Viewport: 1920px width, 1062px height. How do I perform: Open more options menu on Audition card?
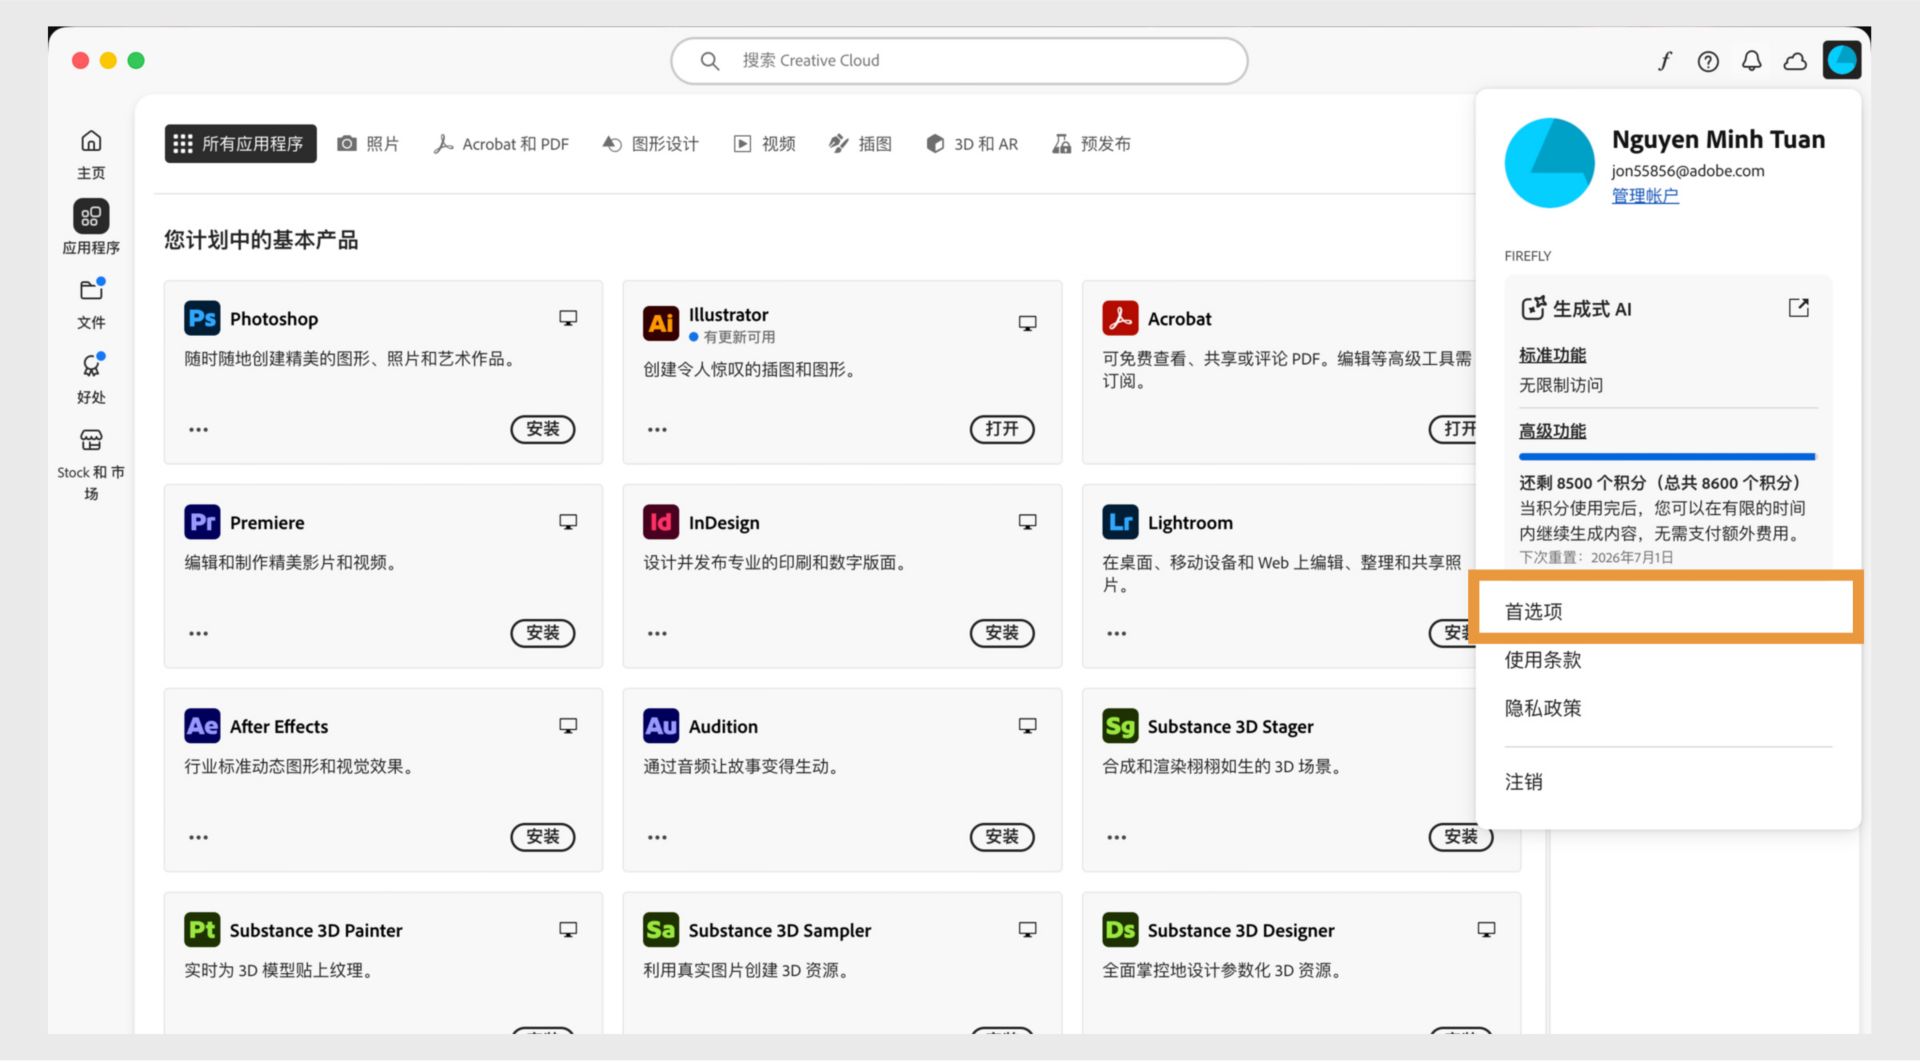tap(657, 838)
